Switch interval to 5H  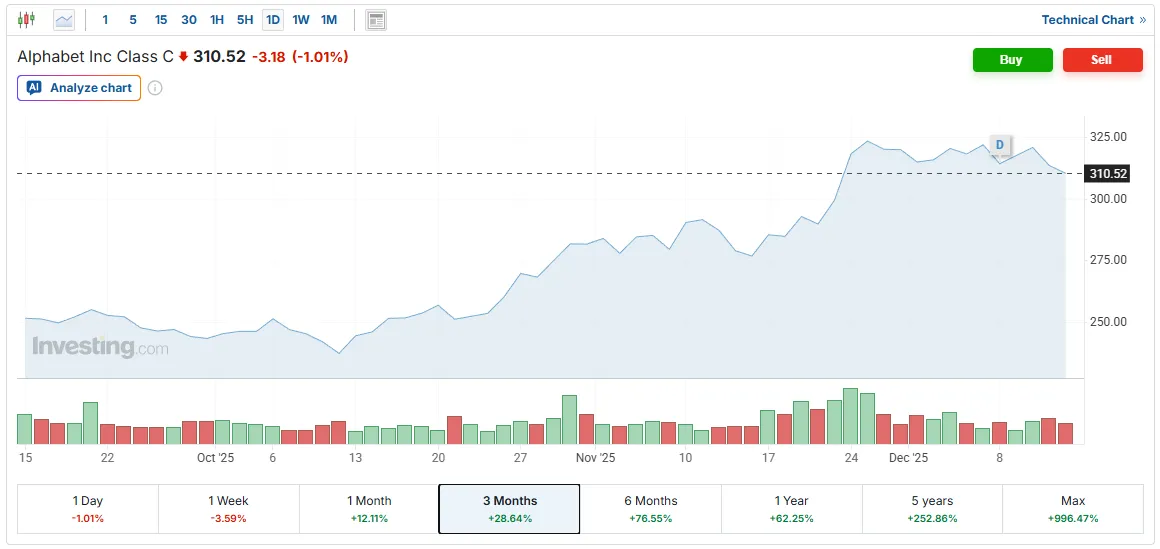(245, 19)
